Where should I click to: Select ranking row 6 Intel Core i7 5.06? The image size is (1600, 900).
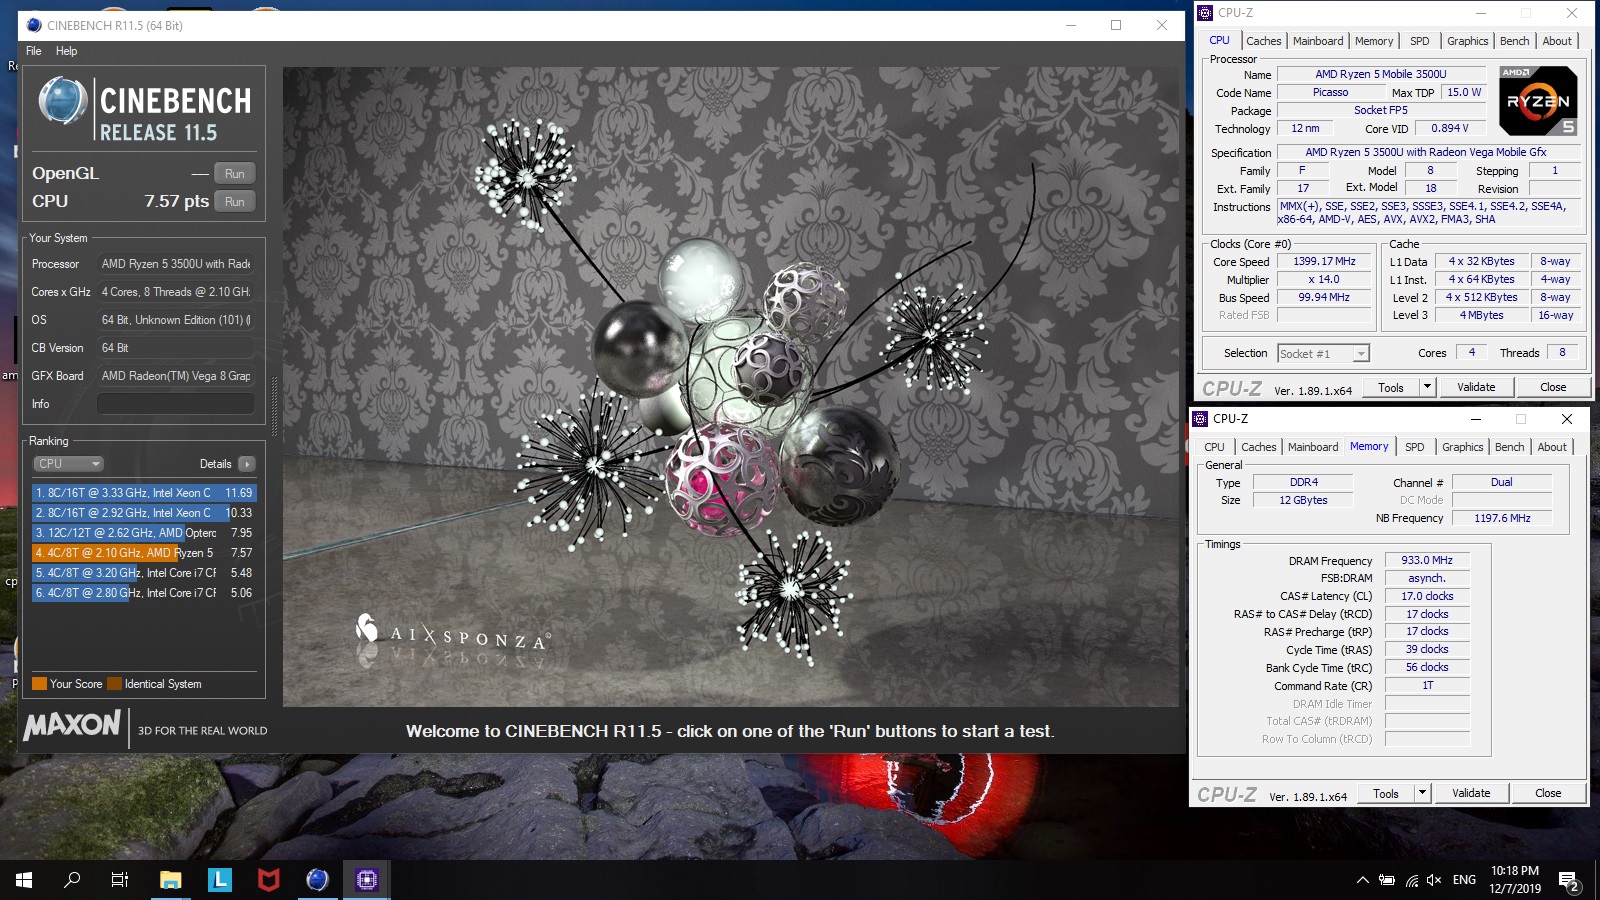[x=144, y=593]
